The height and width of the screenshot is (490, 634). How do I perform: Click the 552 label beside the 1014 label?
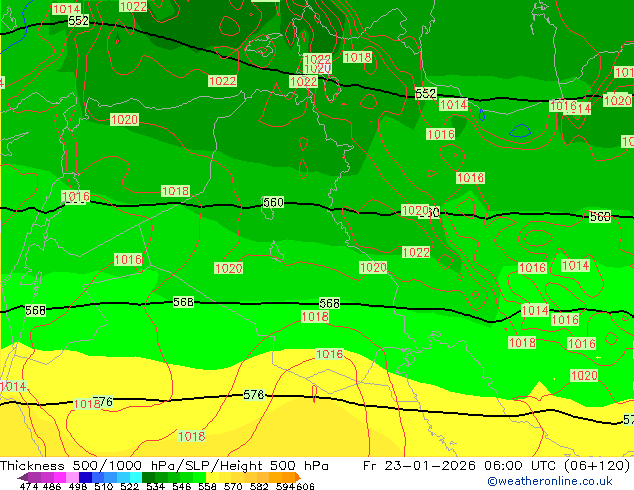tap(426, 94)
